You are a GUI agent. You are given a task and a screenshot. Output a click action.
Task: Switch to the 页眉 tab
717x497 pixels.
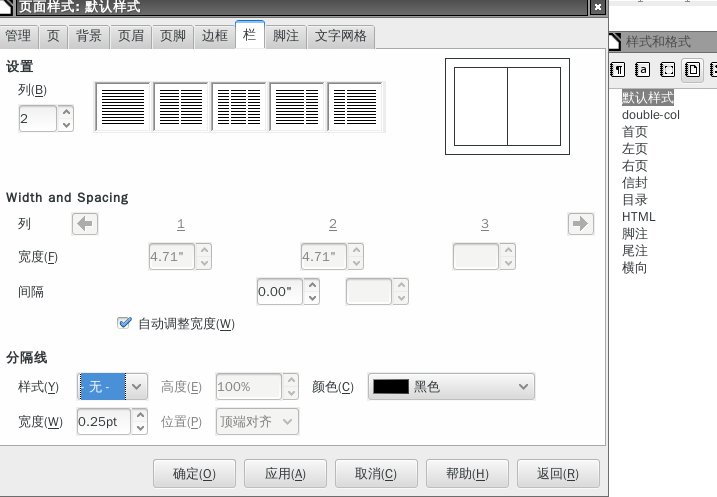tap(131, 36)
